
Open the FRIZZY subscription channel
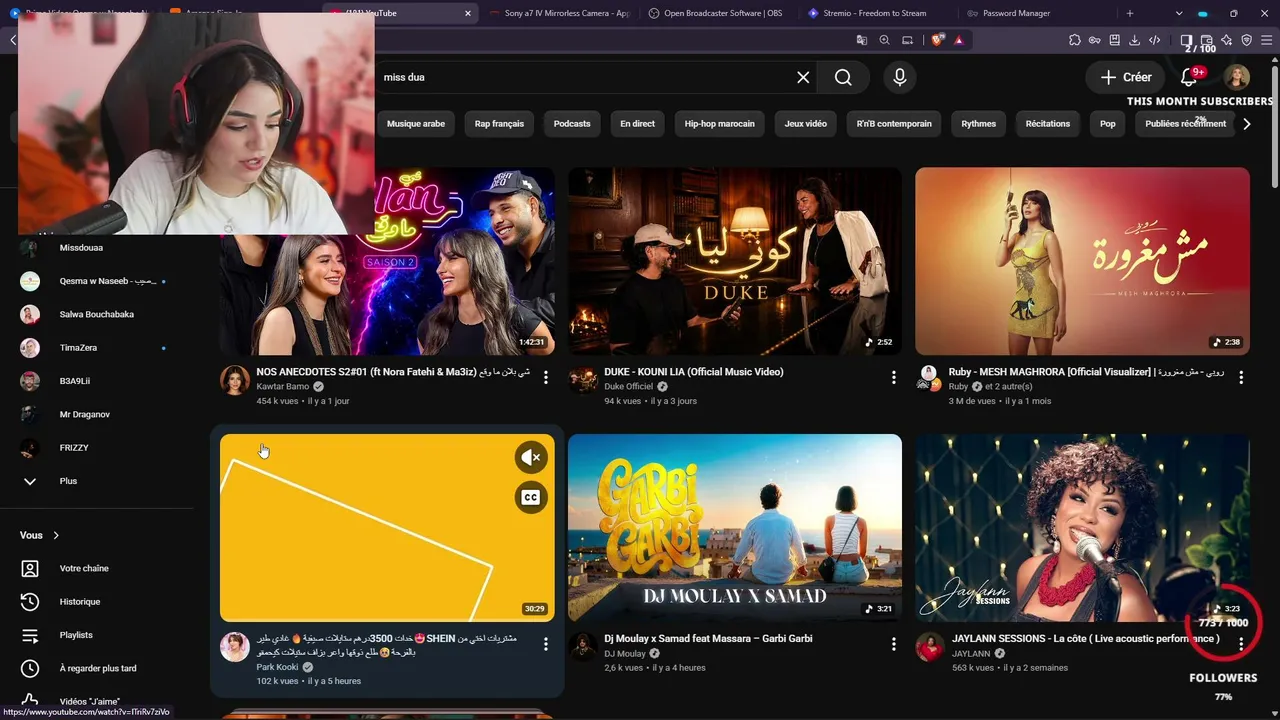pos(98,447)
